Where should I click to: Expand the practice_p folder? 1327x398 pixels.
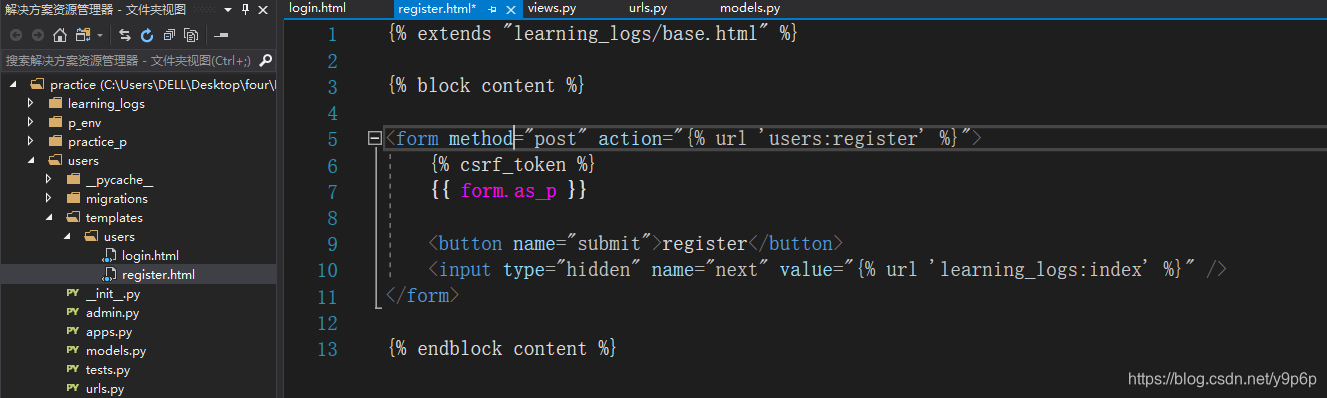click(31, 141)
